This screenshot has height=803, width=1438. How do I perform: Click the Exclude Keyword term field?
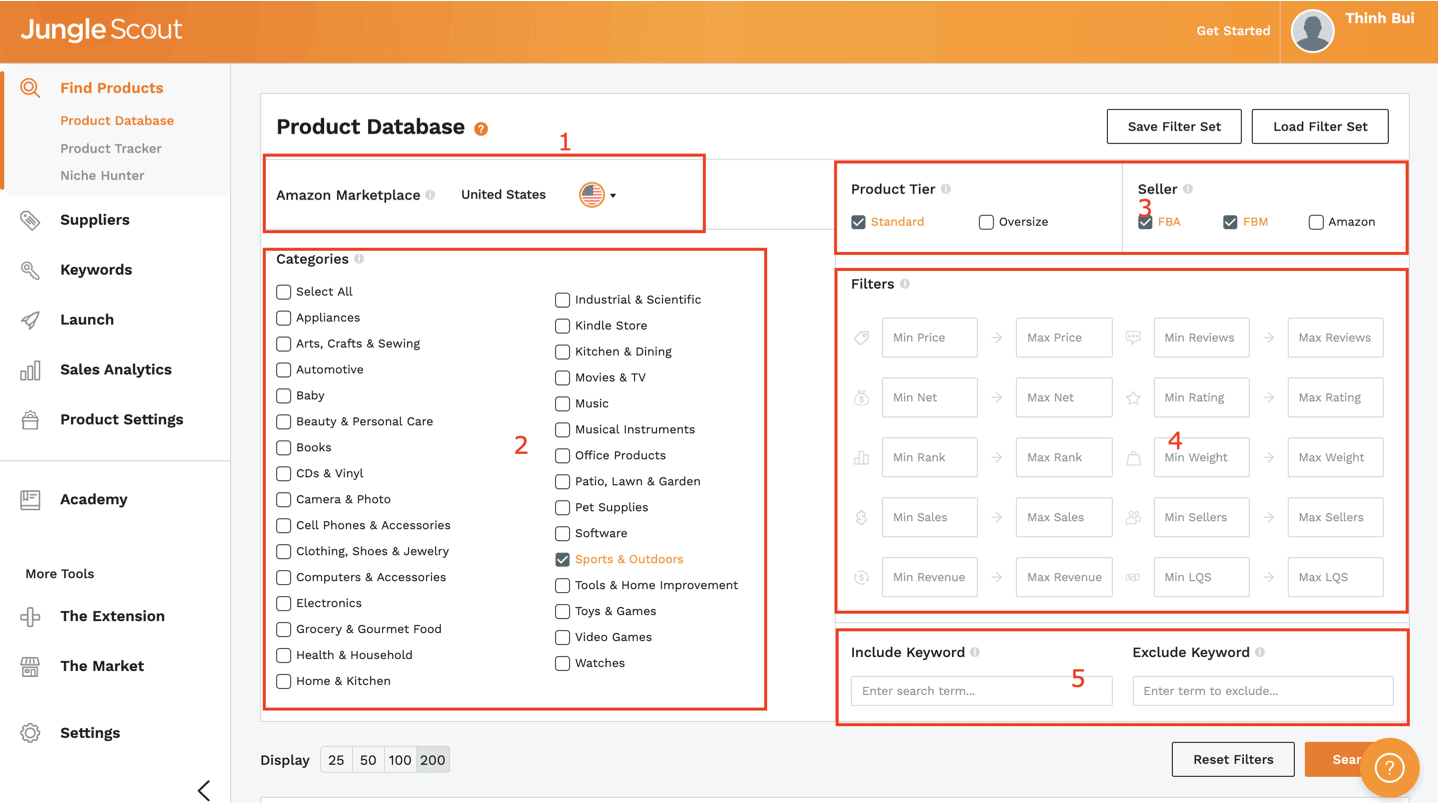pyautogui.click(x=1262, y=691)
